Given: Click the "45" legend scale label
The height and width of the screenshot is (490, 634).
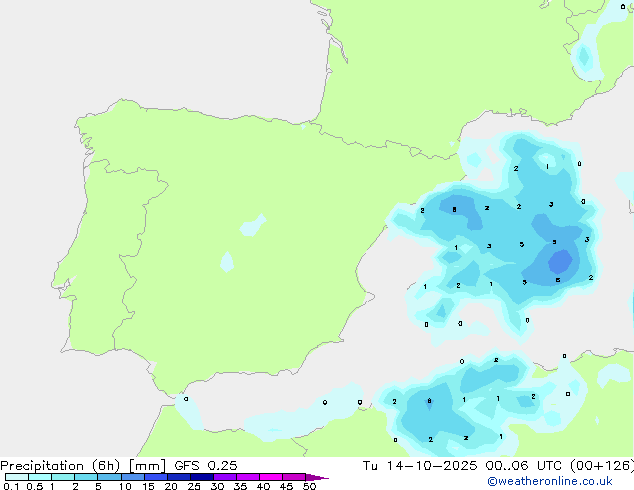Looking at the screenshot, I should (286, 486).
